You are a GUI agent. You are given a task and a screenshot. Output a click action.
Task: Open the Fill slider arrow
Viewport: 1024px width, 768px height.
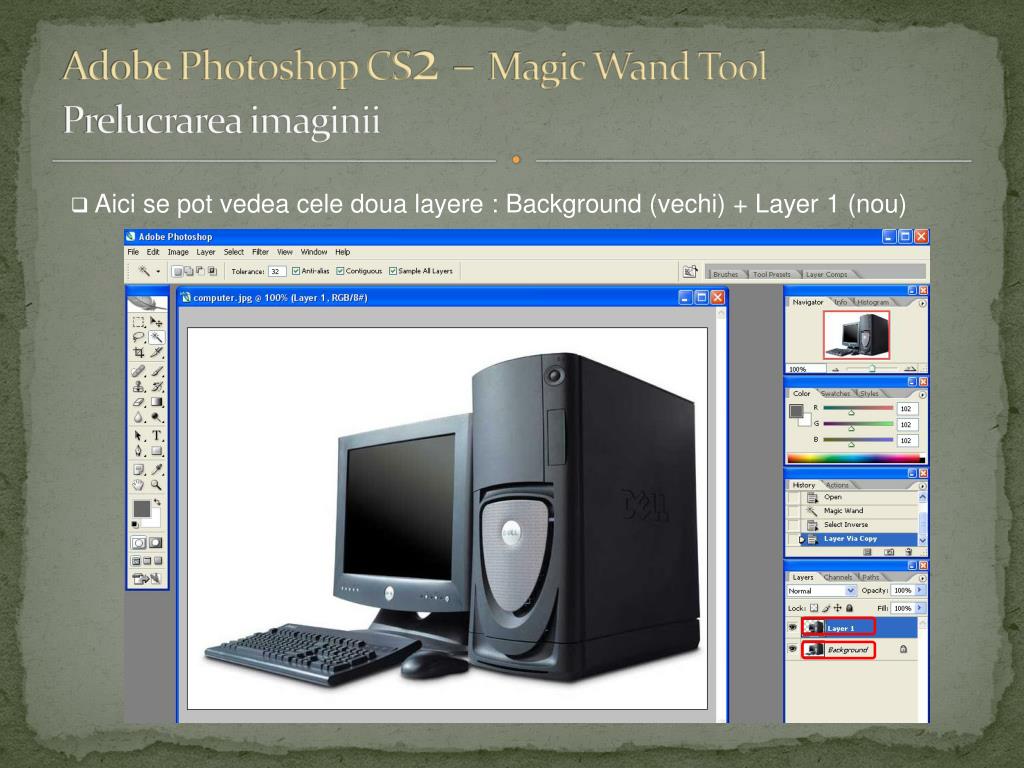click(920, 608)
